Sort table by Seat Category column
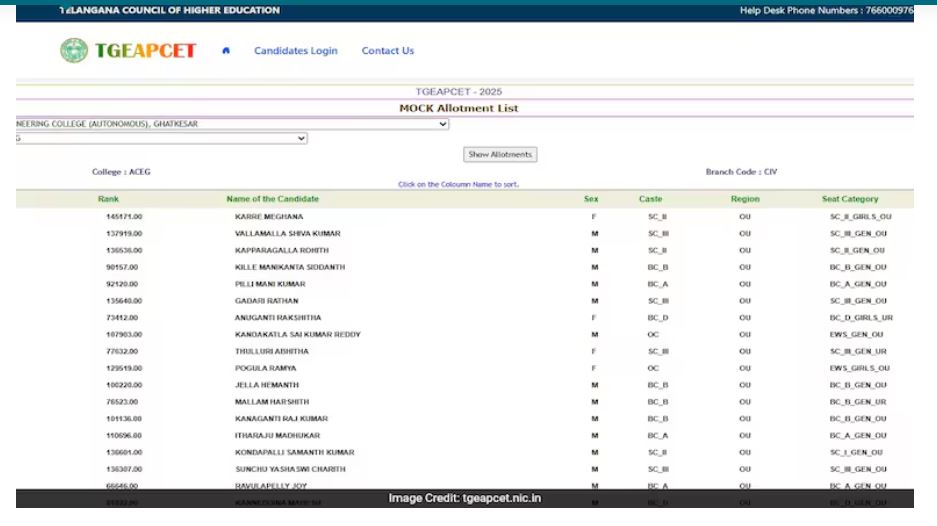 point(850,199)
